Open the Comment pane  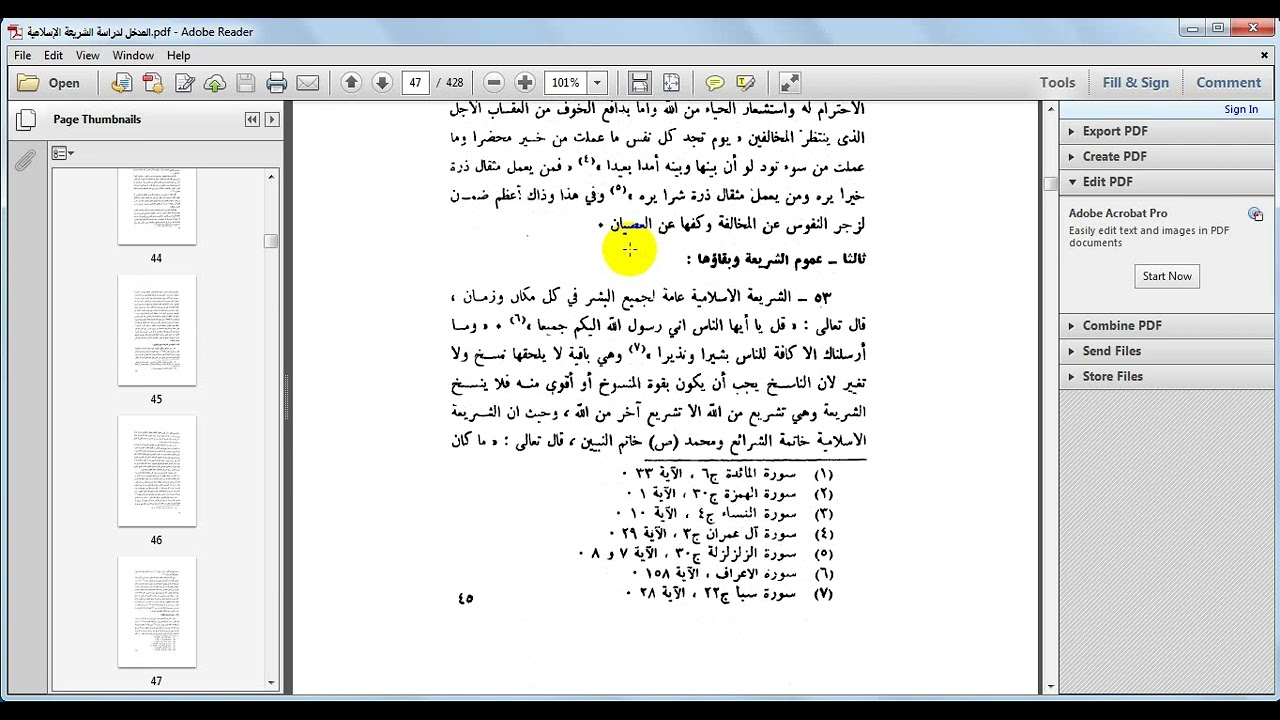click(x=1228, y=83)
